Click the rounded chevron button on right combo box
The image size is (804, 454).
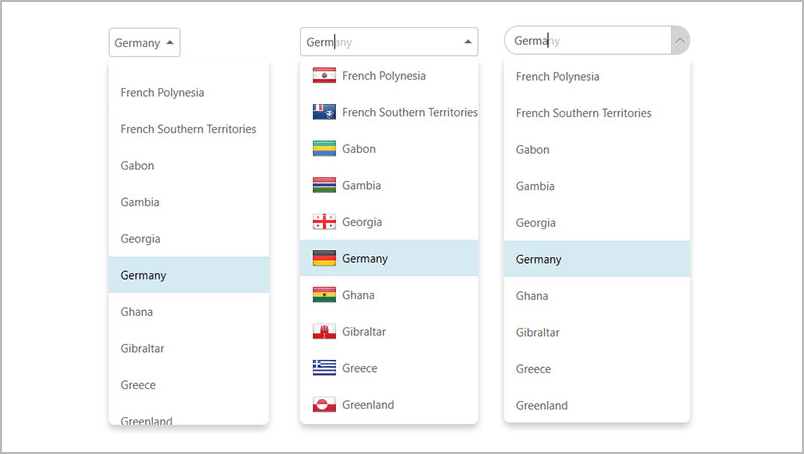(679, 41)
